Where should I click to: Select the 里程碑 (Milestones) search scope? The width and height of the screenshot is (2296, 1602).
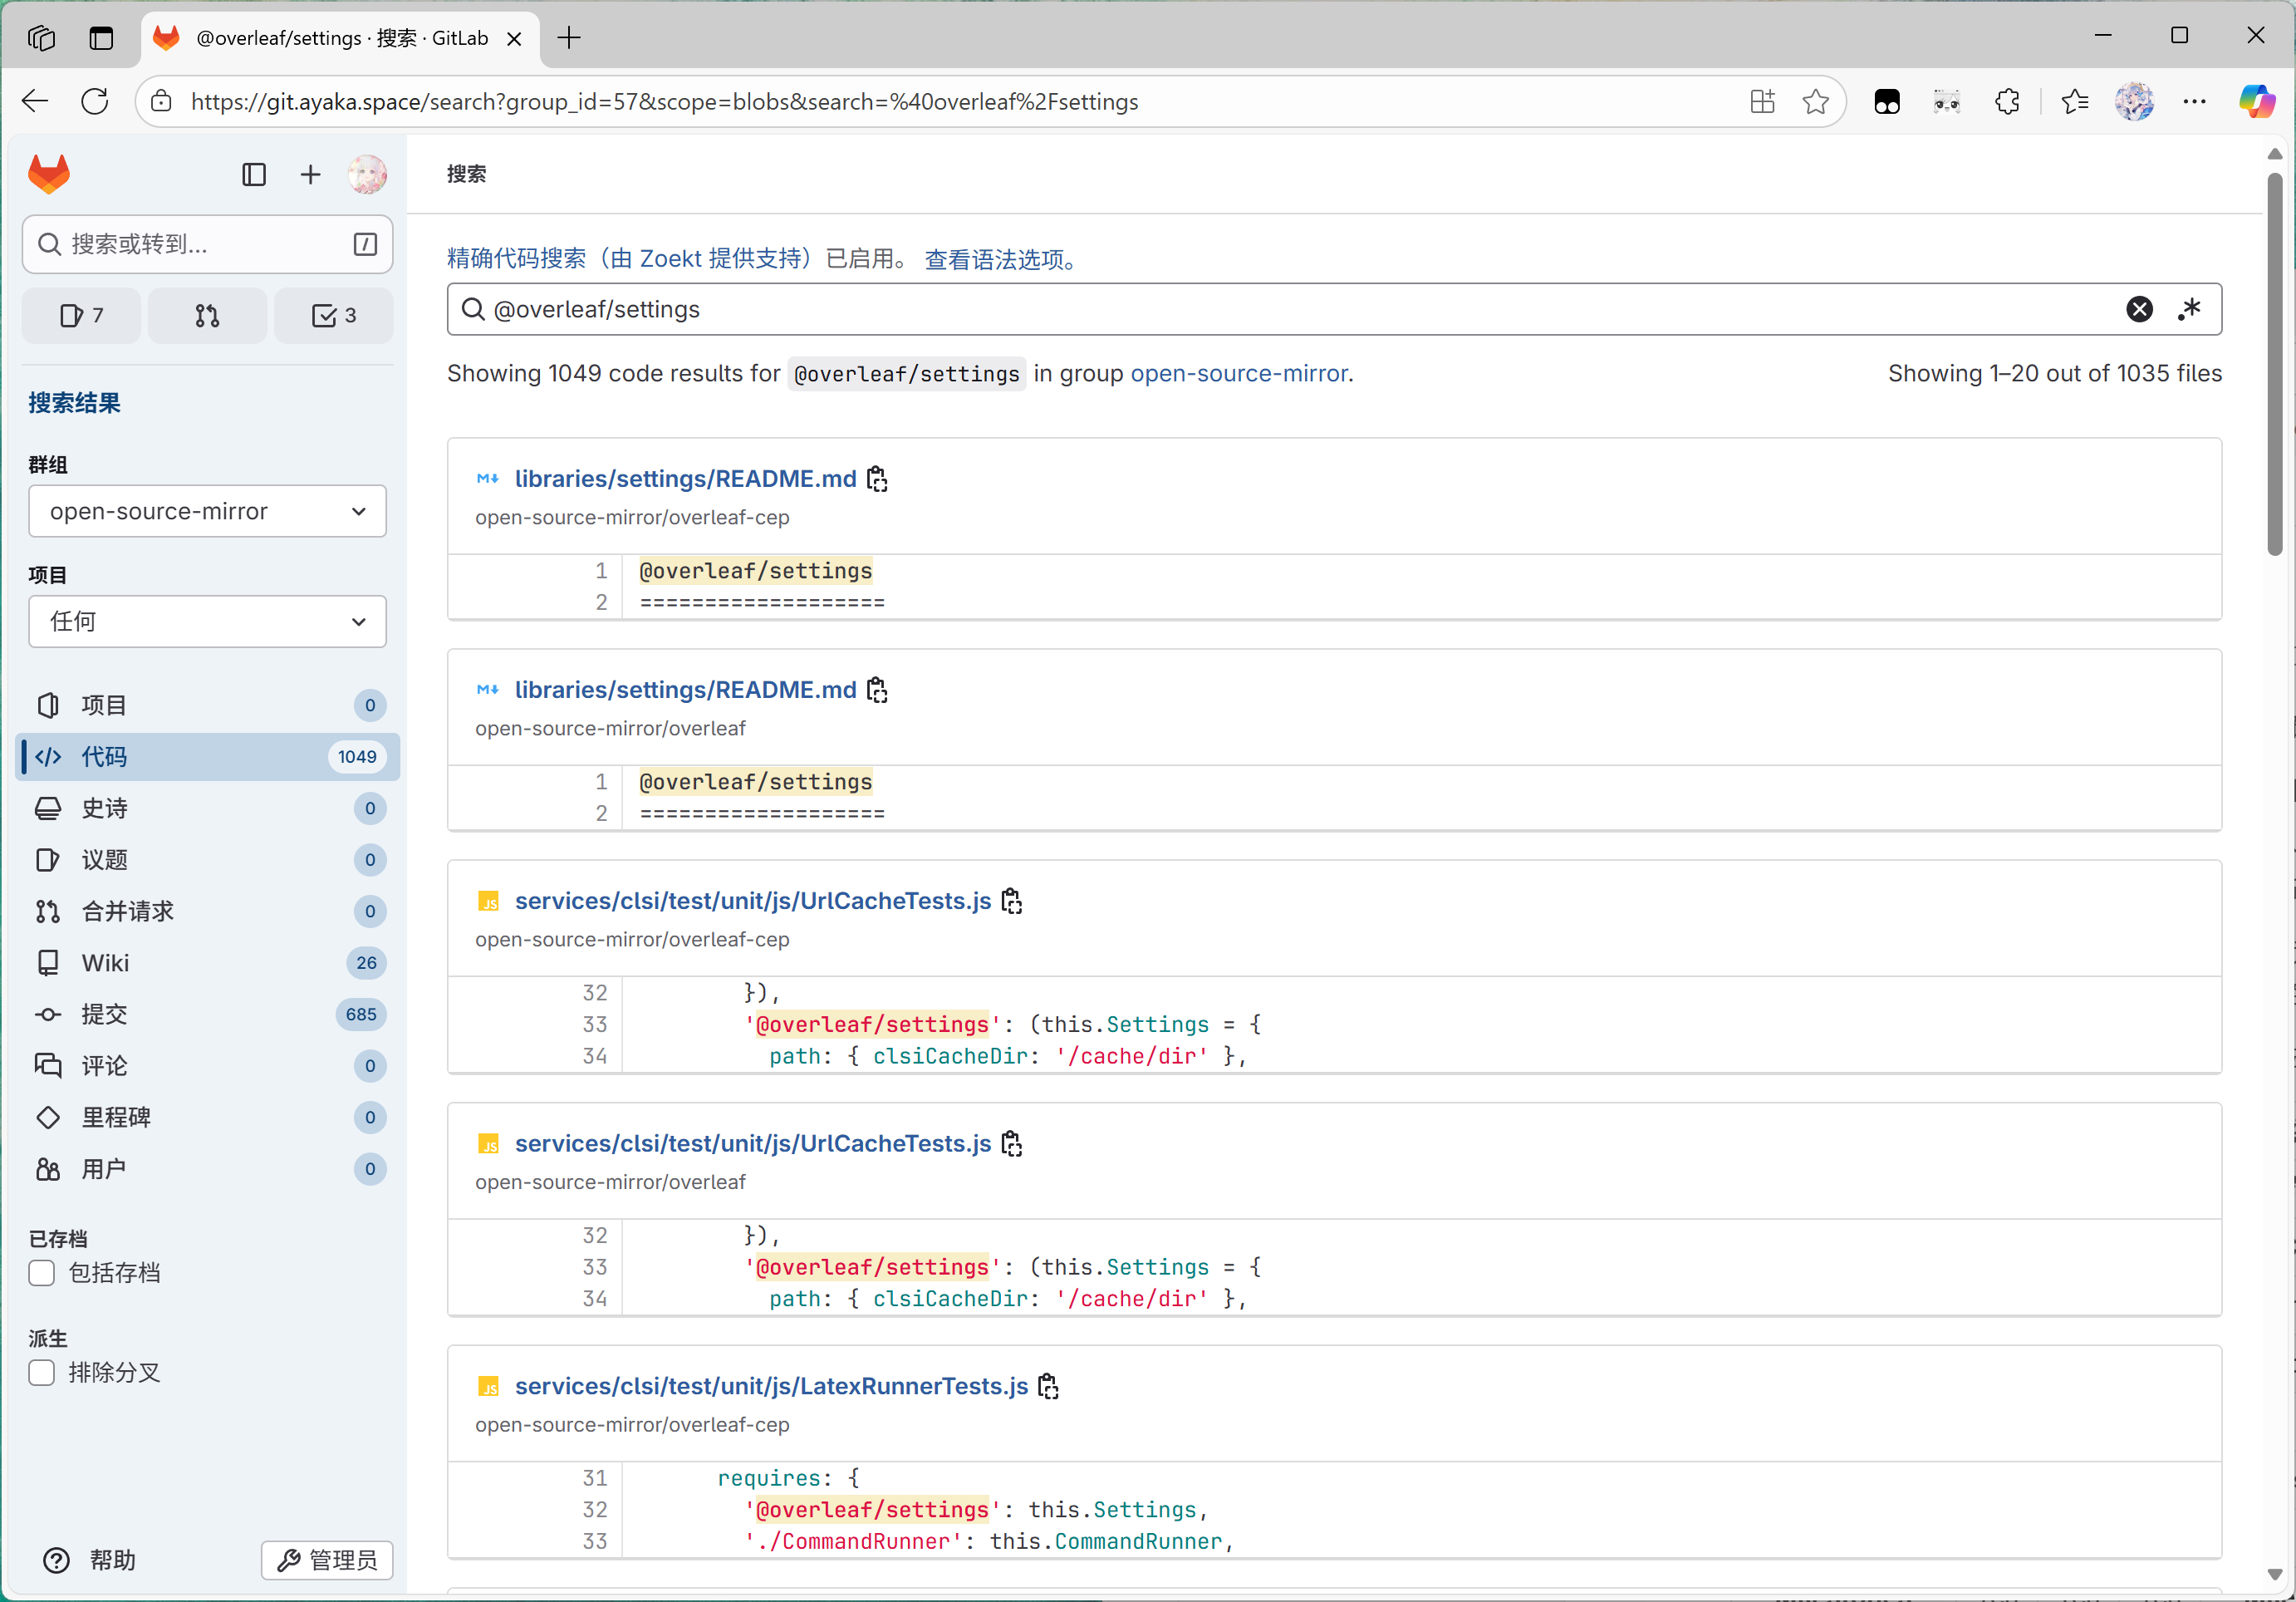[x=208, y=1117]
